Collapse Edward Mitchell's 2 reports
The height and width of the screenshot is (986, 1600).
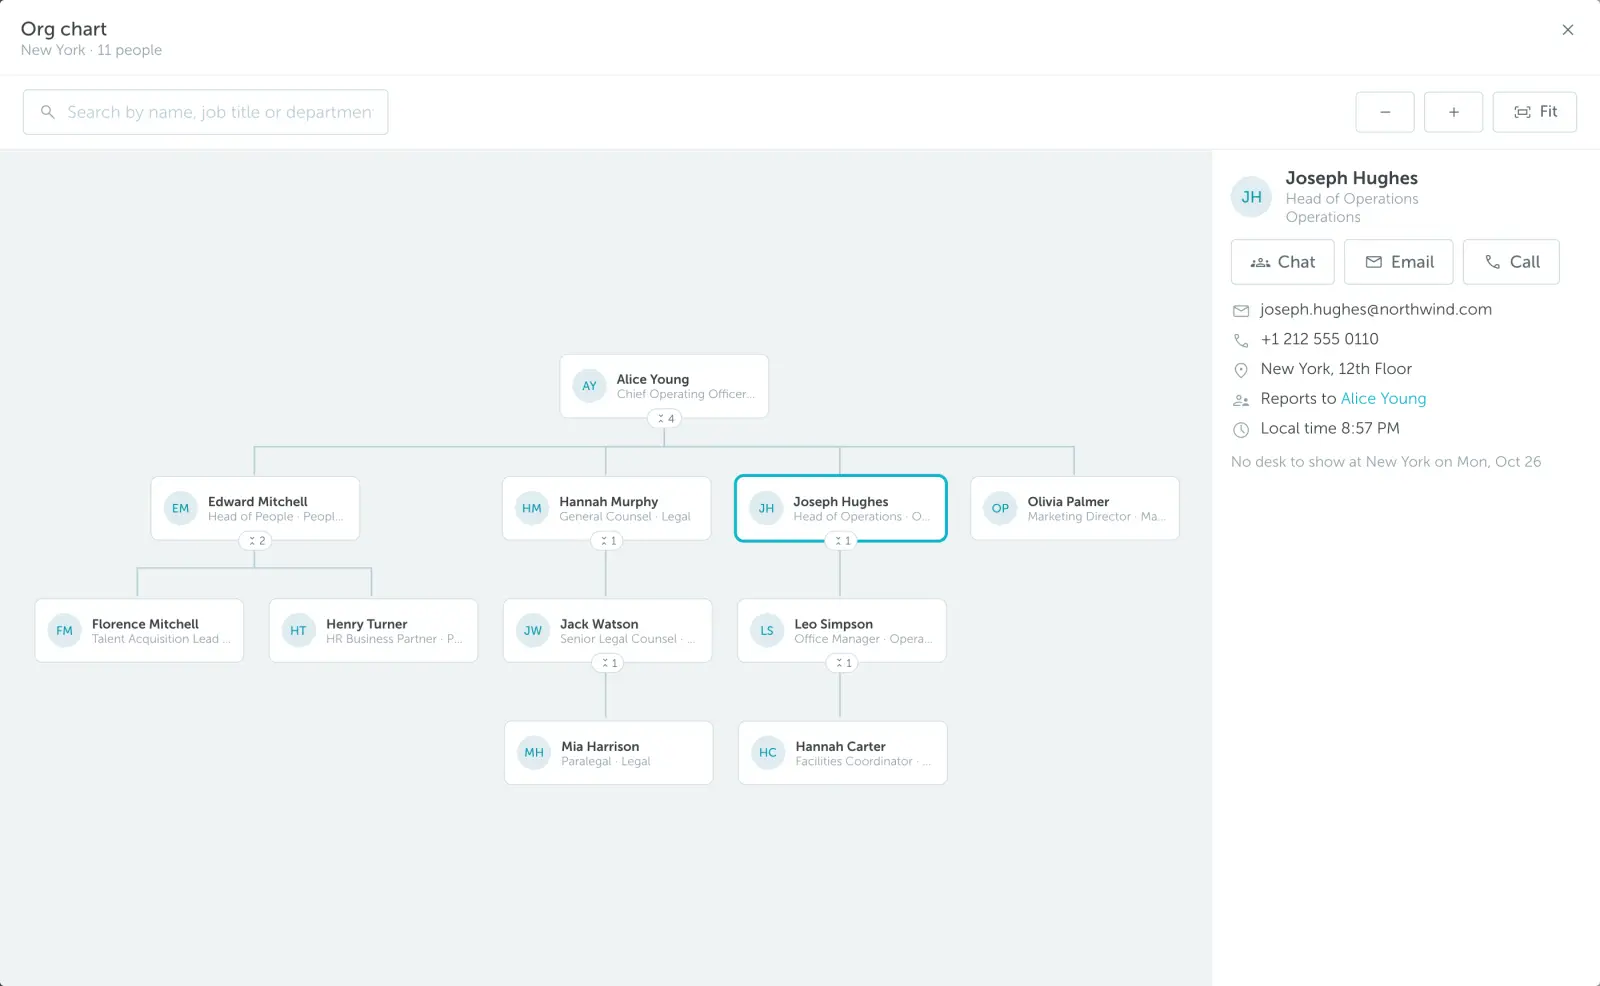coord(256,541)
